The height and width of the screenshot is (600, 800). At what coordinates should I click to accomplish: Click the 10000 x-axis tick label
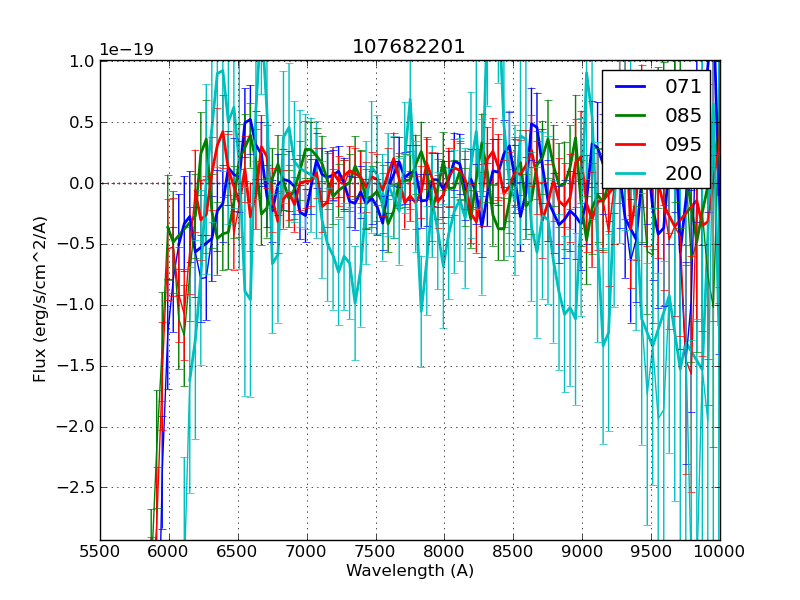[x=720, y=550]
